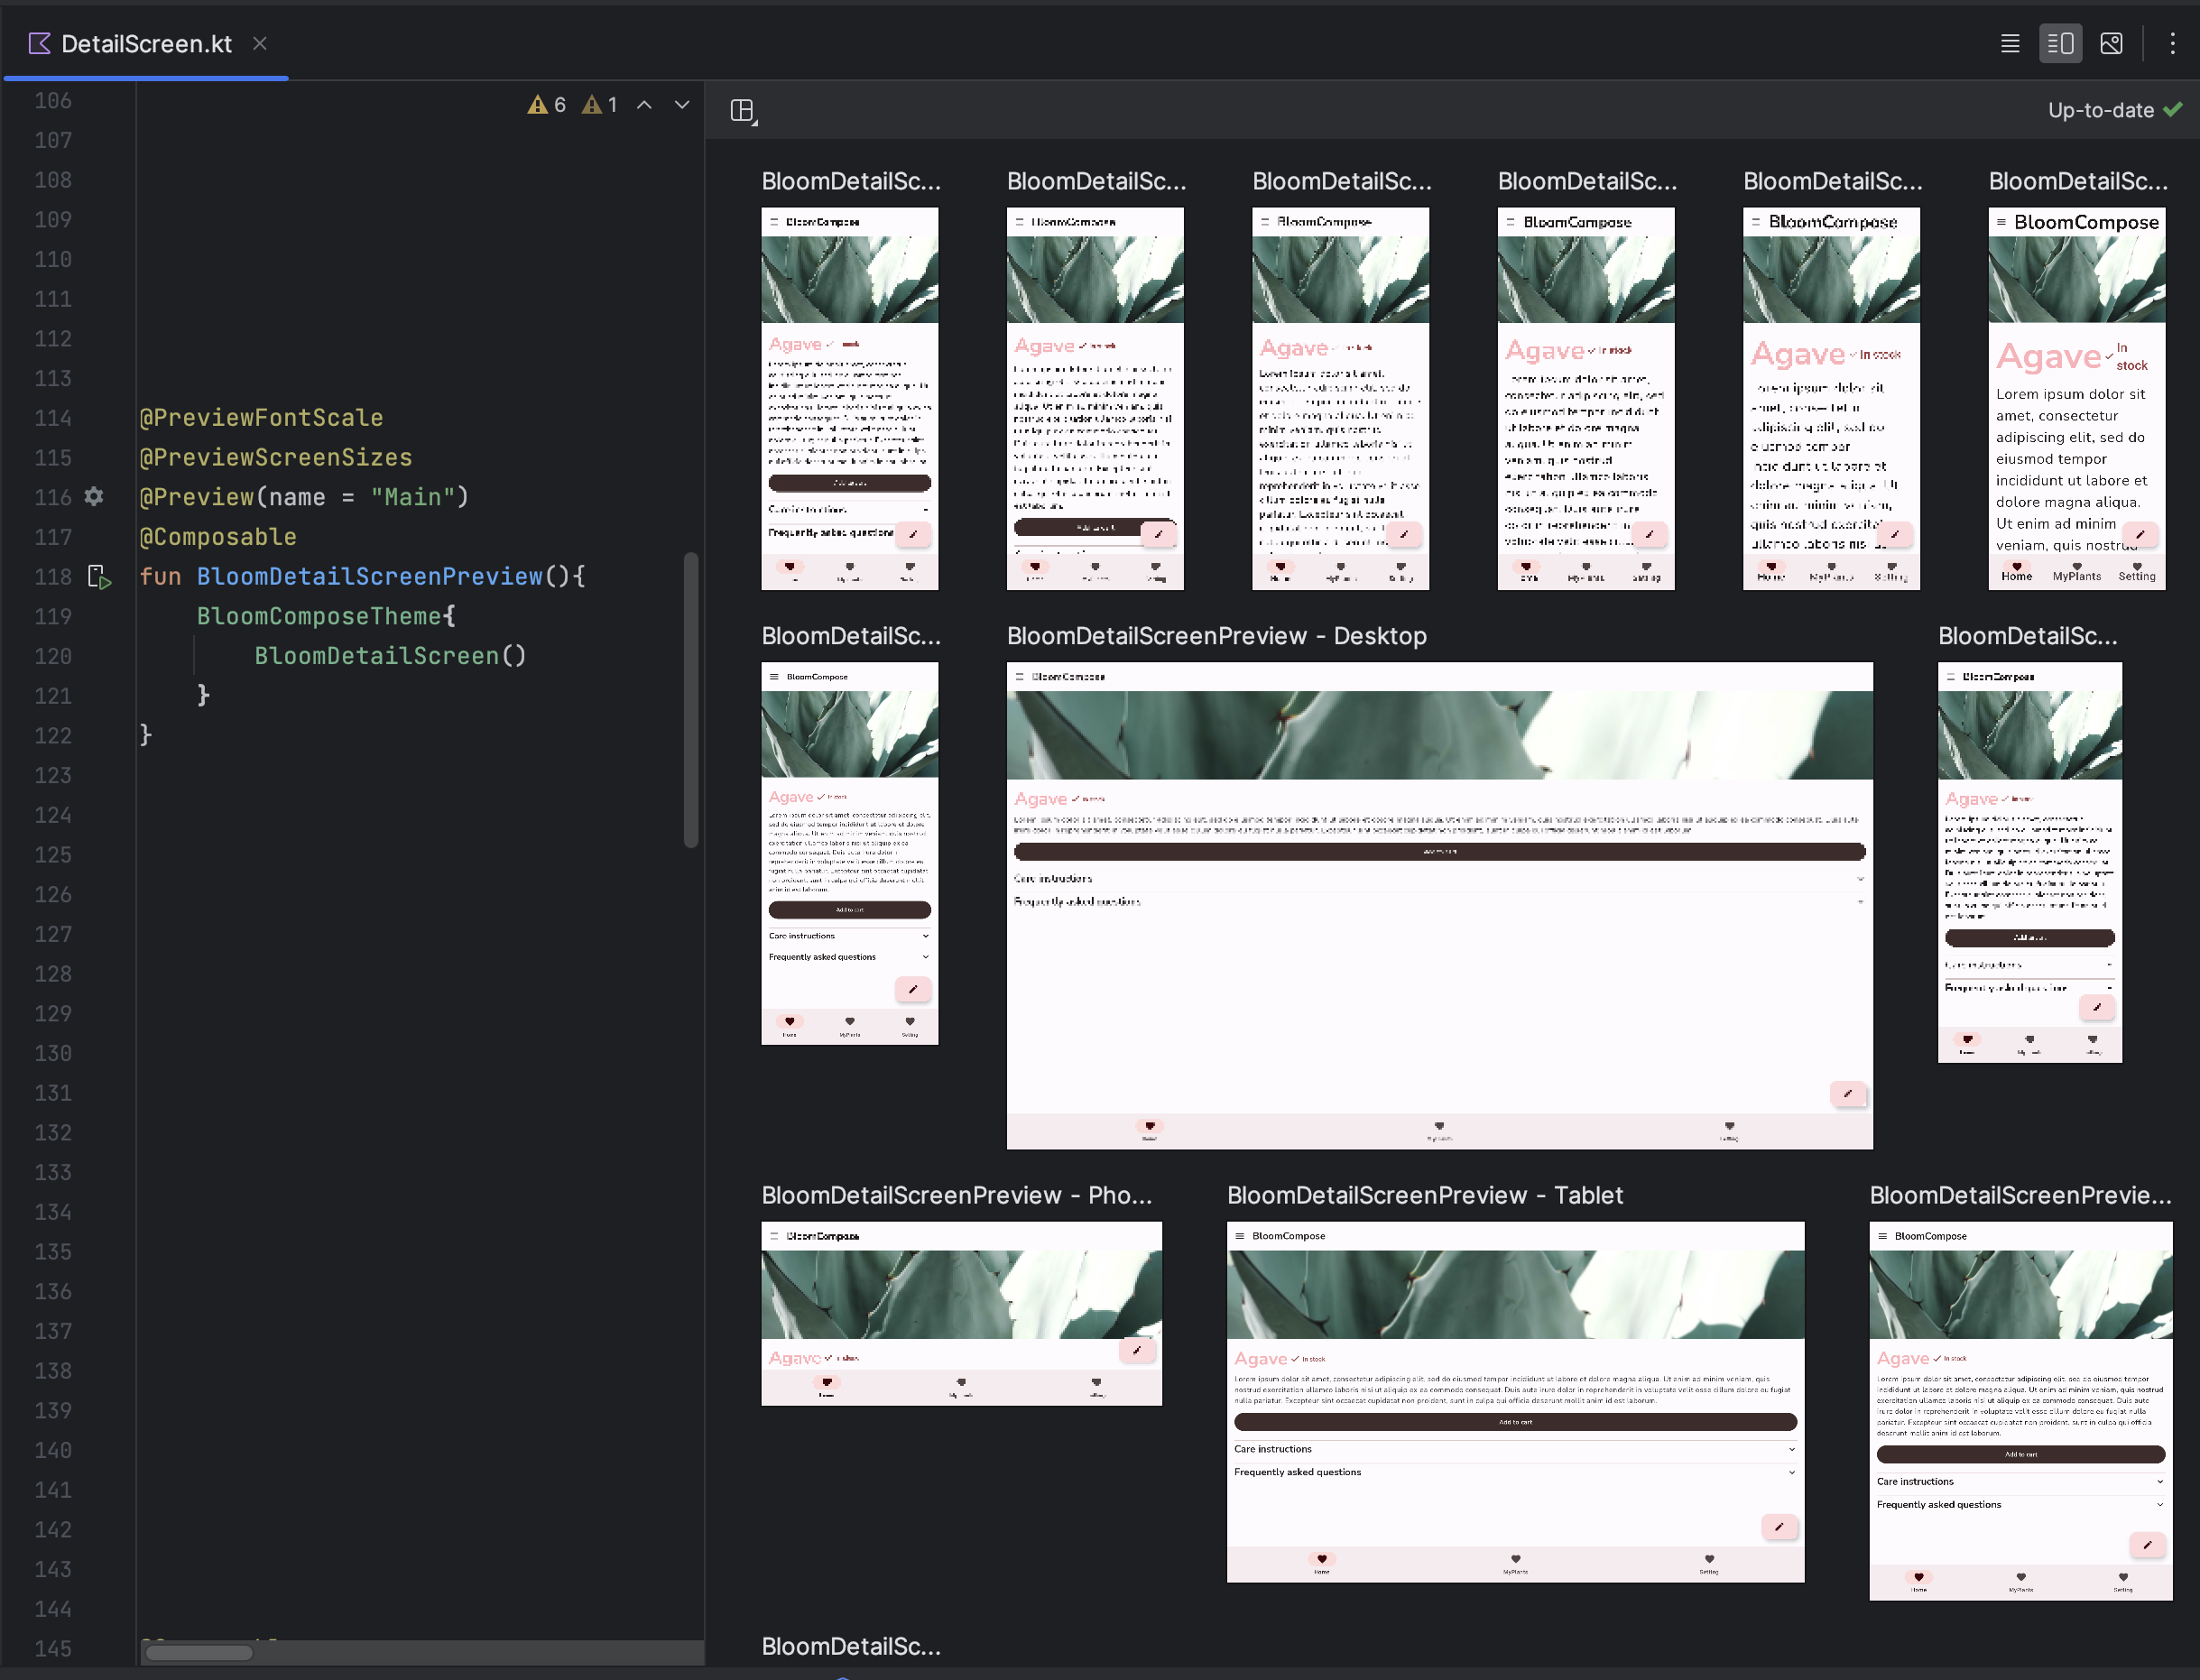Click the split editor view icon
The width and height of the screenshot is (2200, 1680).
(2059, 44)
